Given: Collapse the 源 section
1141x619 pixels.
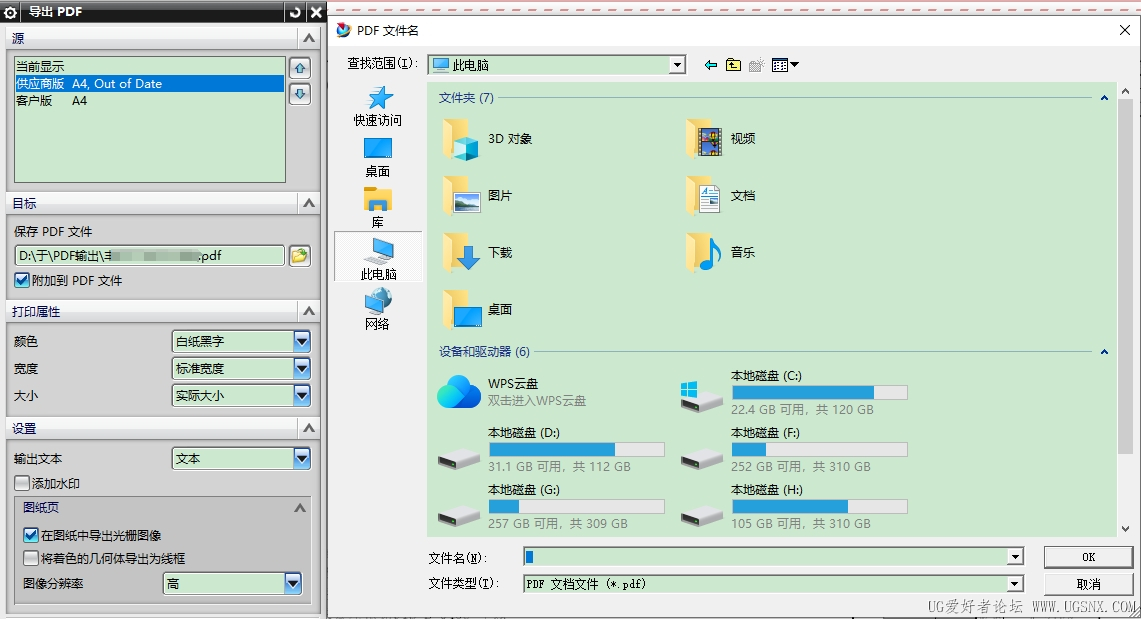Looking at the screenshot, I should 309,38.
